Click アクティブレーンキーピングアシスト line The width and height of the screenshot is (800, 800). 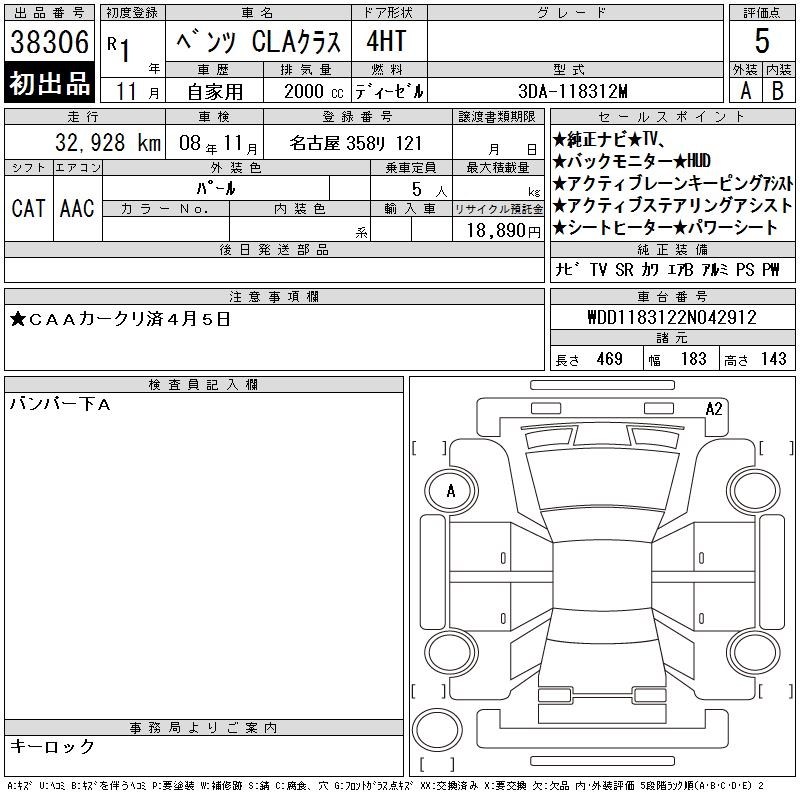pos(673,183)
